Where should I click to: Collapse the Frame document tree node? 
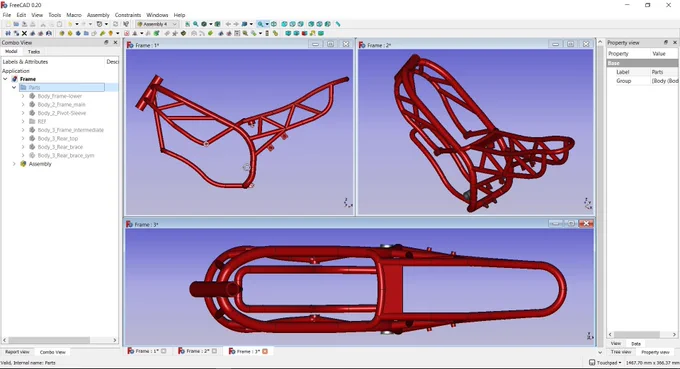point(5,79)
